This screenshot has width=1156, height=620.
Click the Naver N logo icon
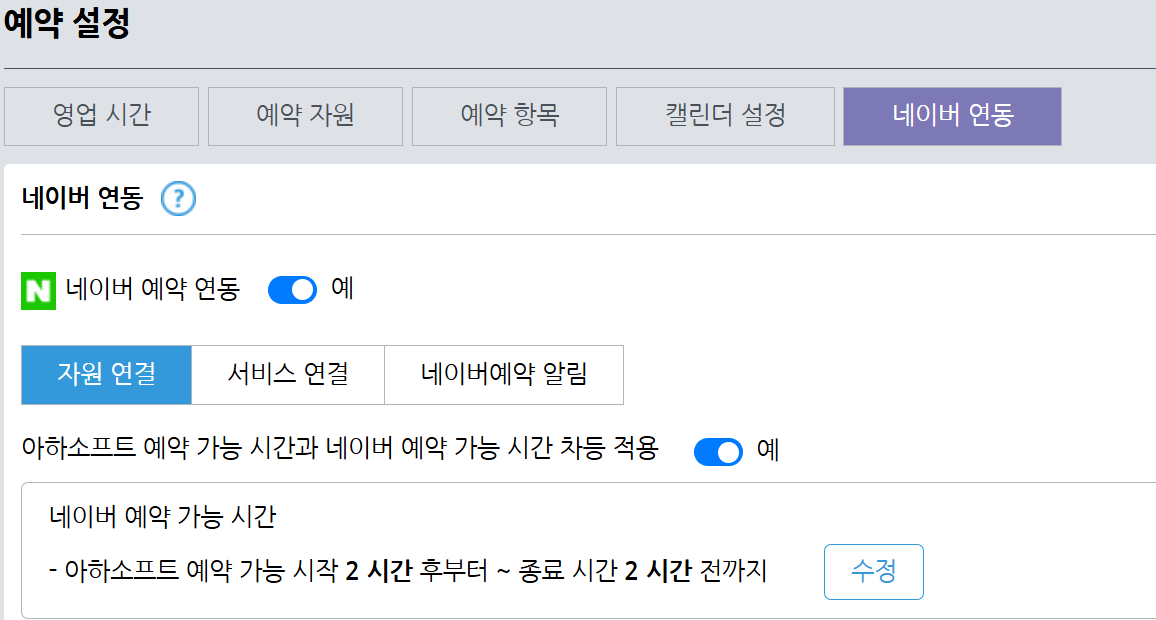[x=33, y=289]
